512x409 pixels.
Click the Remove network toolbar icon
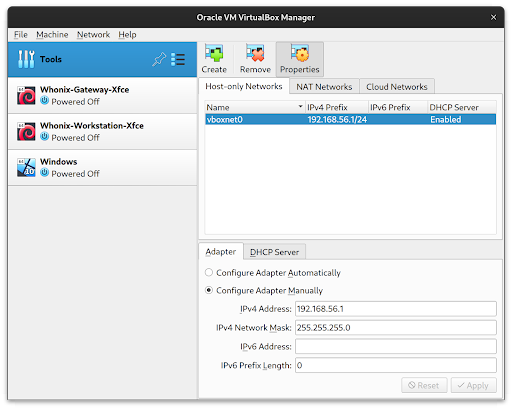tap(255, 53)
